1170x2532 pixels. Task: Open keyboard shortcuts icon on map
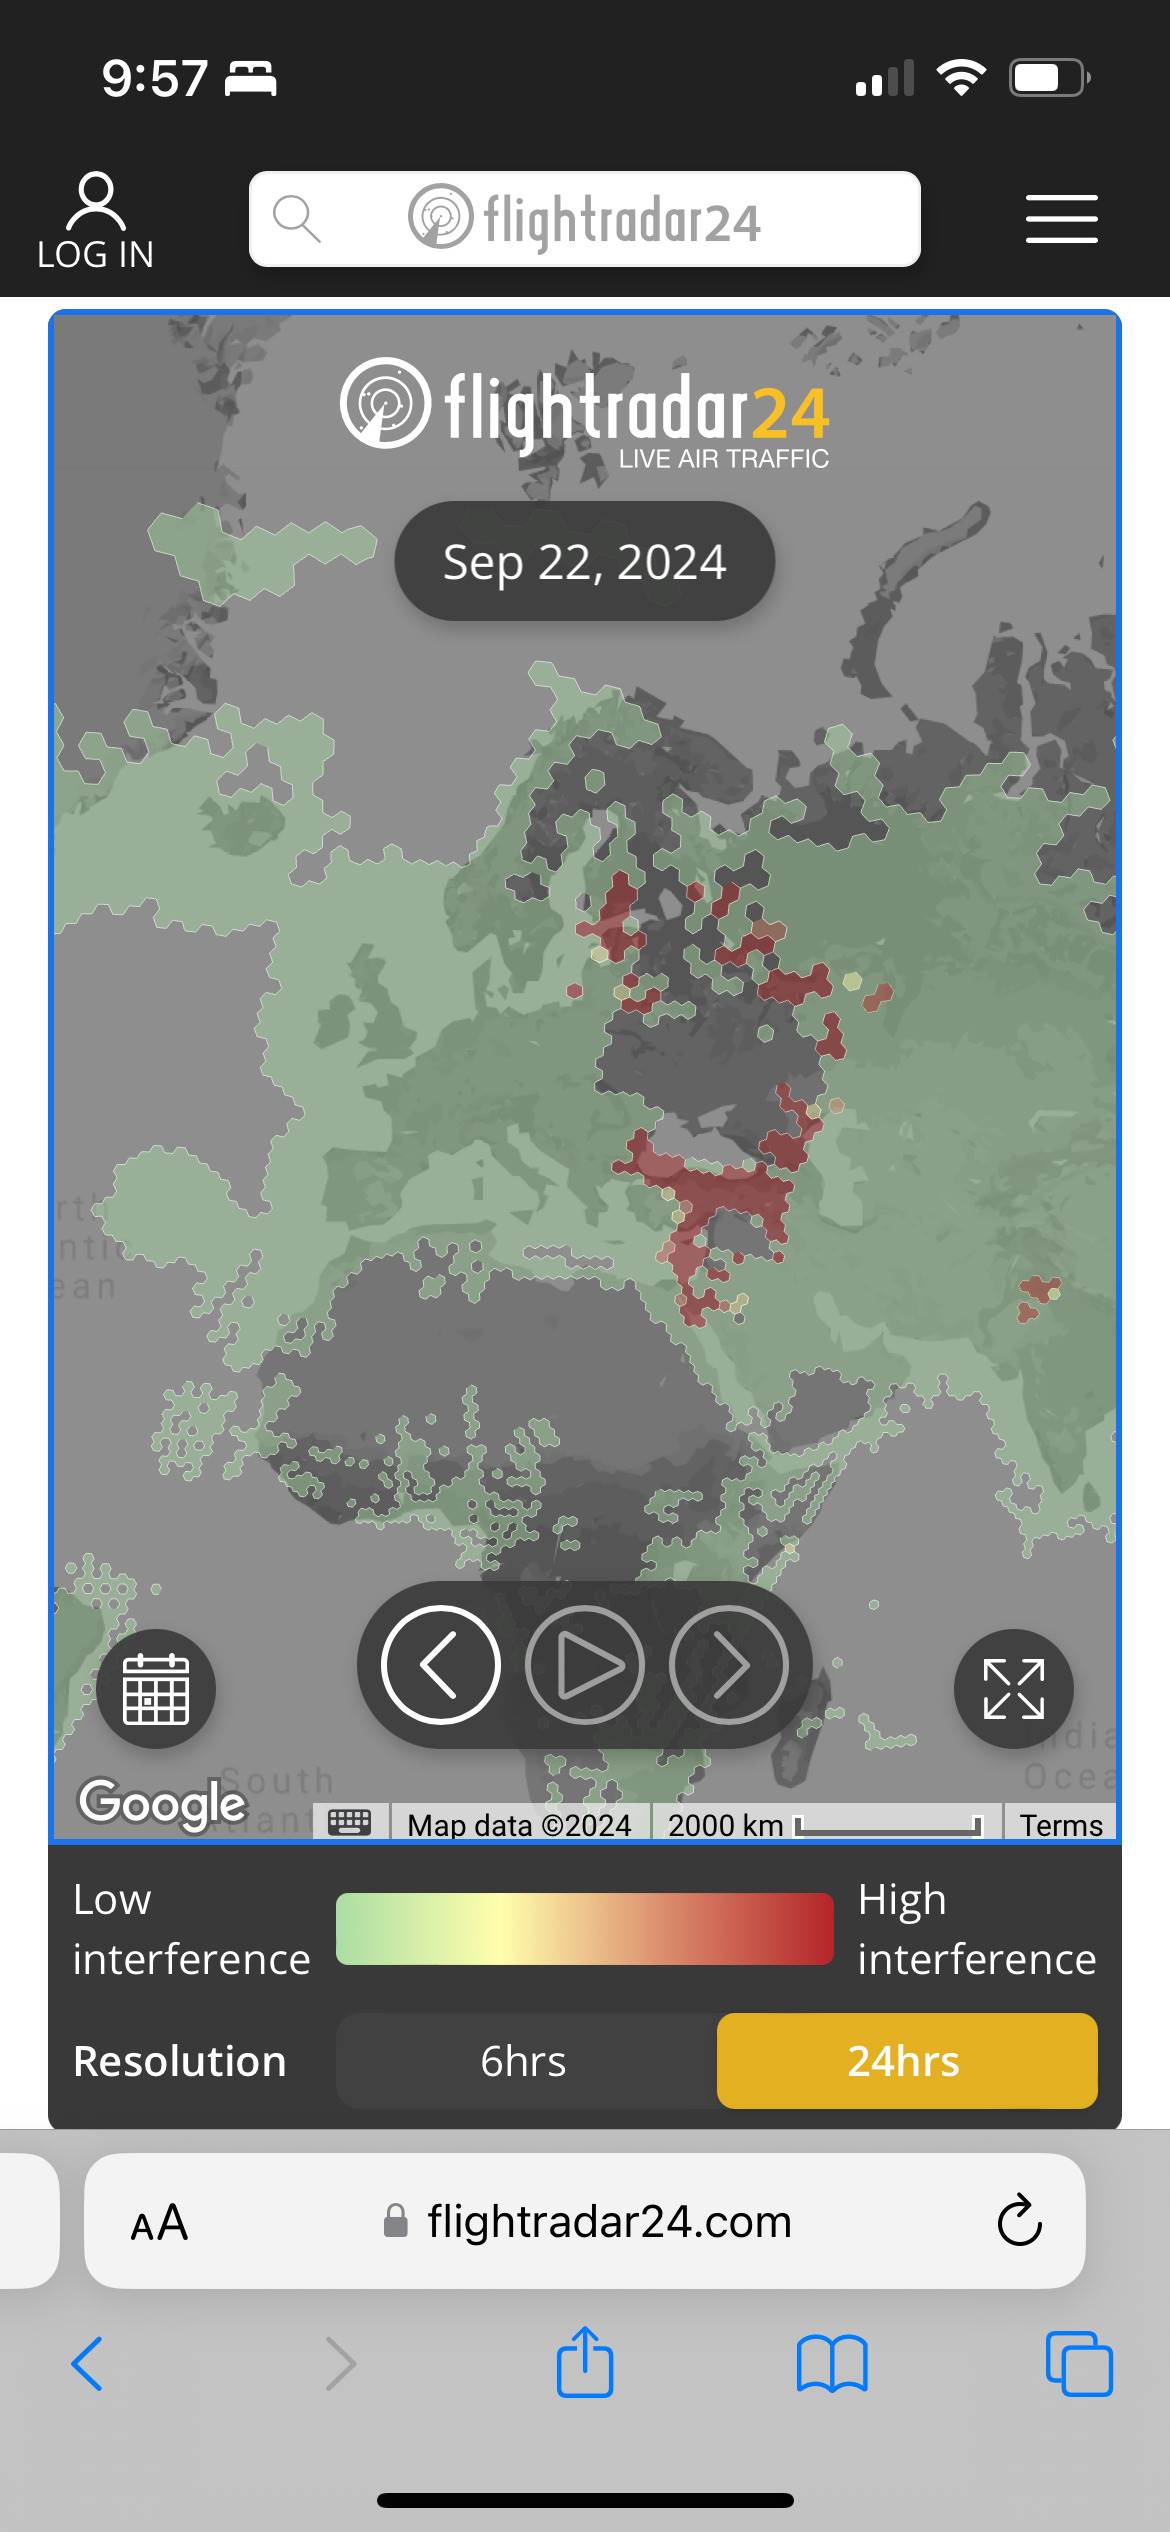[x=350, y=1822]
